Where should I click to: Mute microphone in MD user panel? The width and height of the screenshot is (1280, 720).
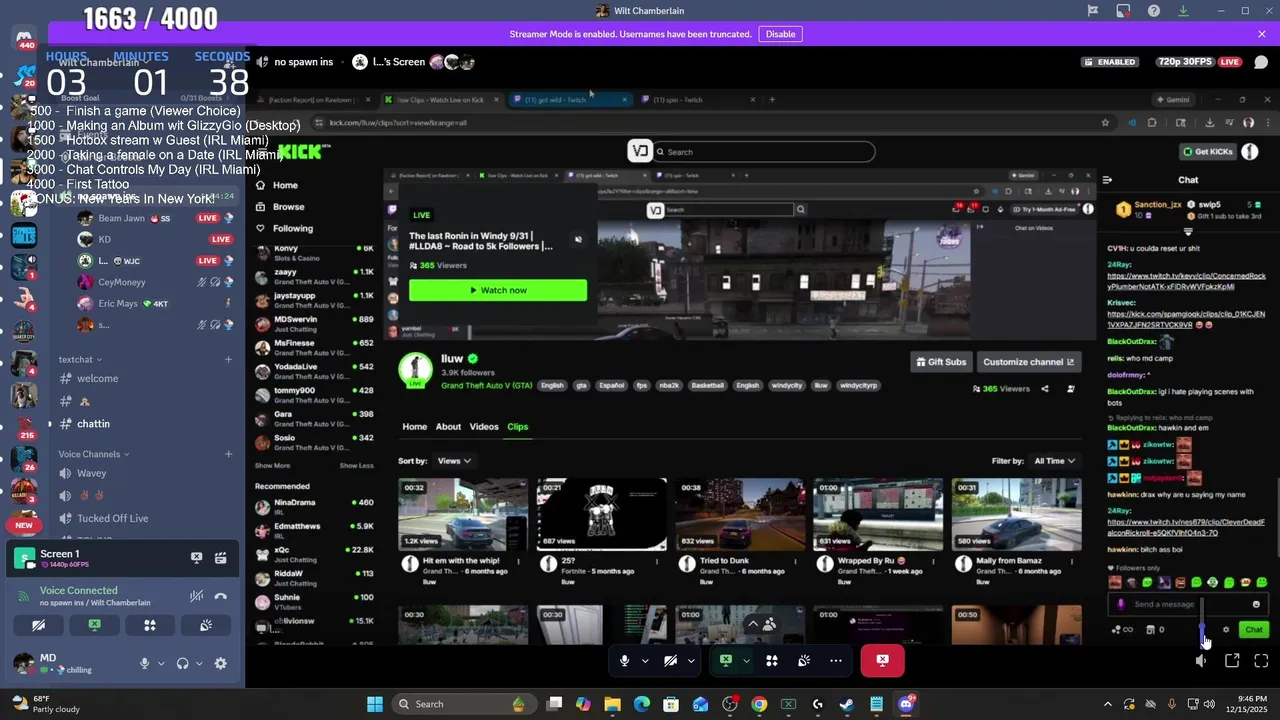click(x=145, y=663)
